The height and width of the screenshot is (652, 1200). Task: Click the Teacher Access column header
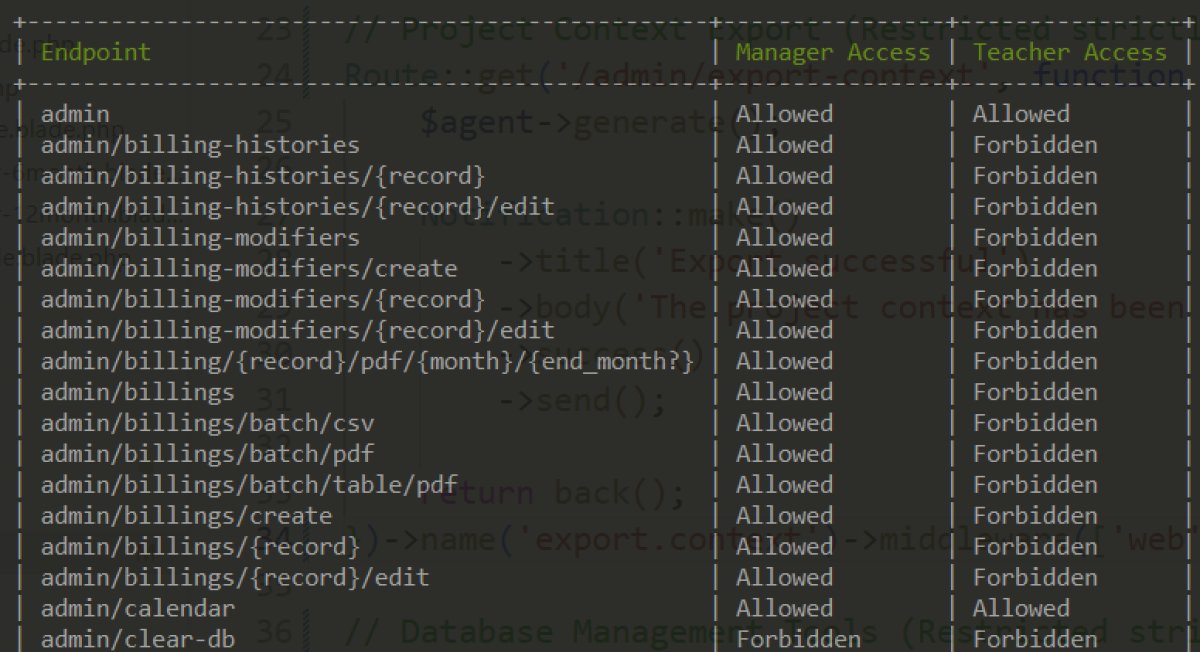(x=1070, y=52)
